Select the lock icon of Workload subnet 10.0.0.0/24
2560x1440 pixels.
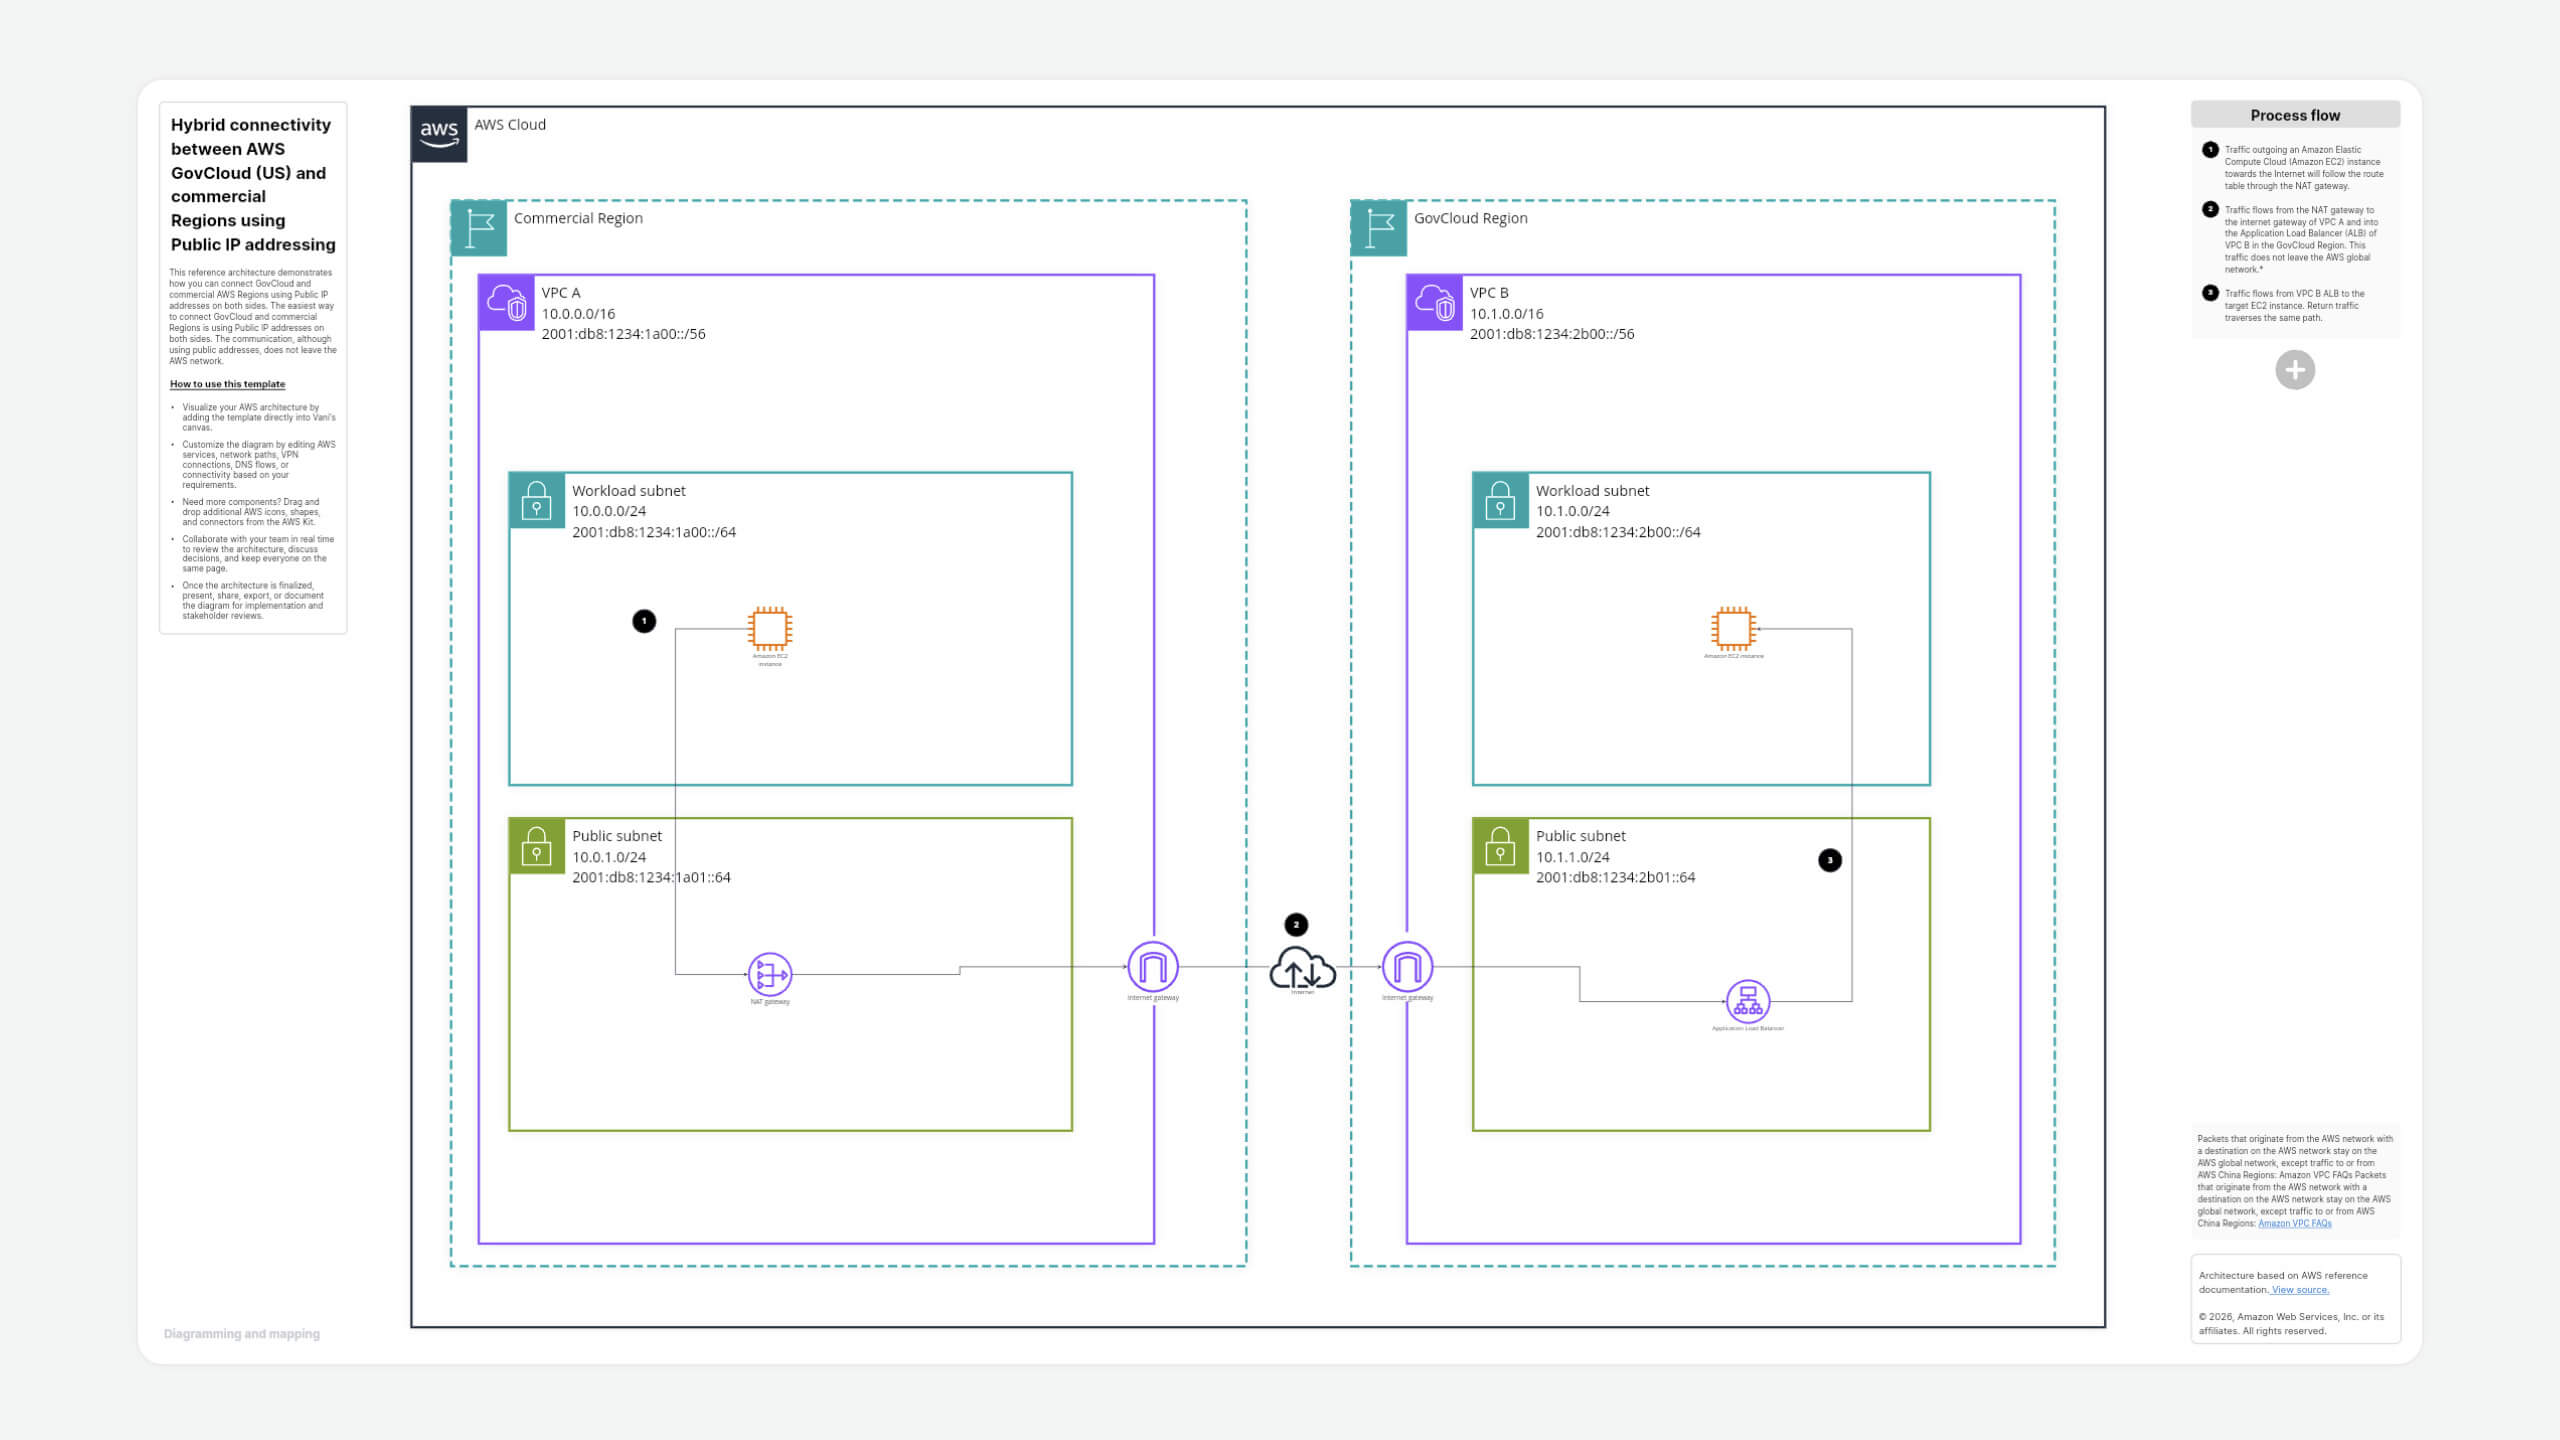click(x=537, y=500)
